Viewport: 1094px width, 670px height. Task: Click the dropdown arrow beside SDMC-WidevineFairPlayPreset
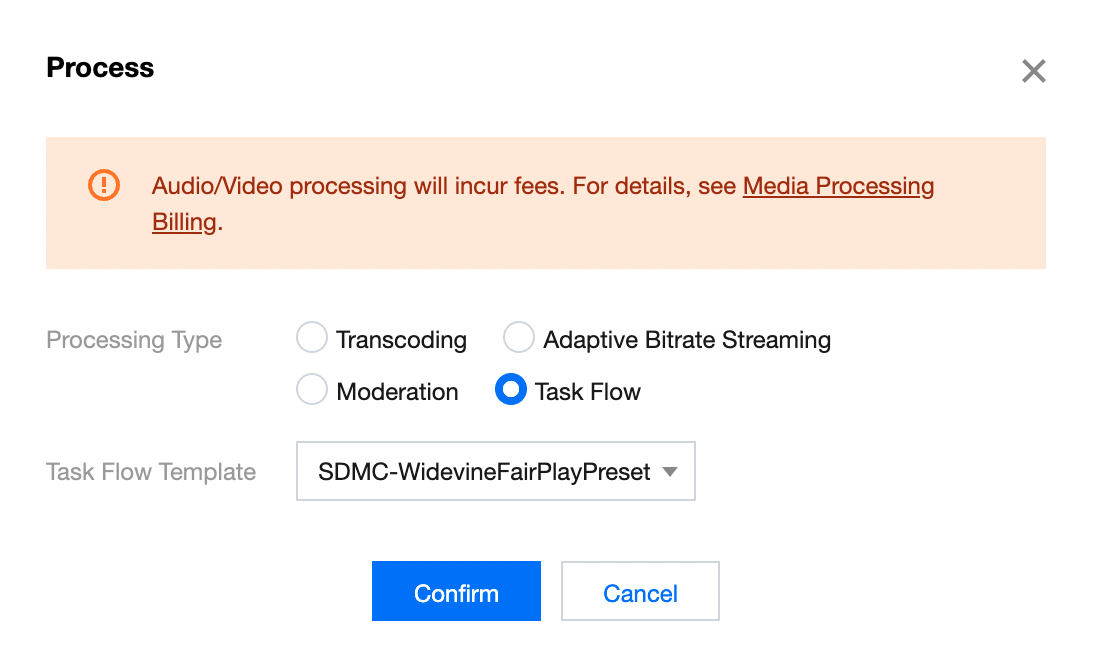tap(671, 471)
